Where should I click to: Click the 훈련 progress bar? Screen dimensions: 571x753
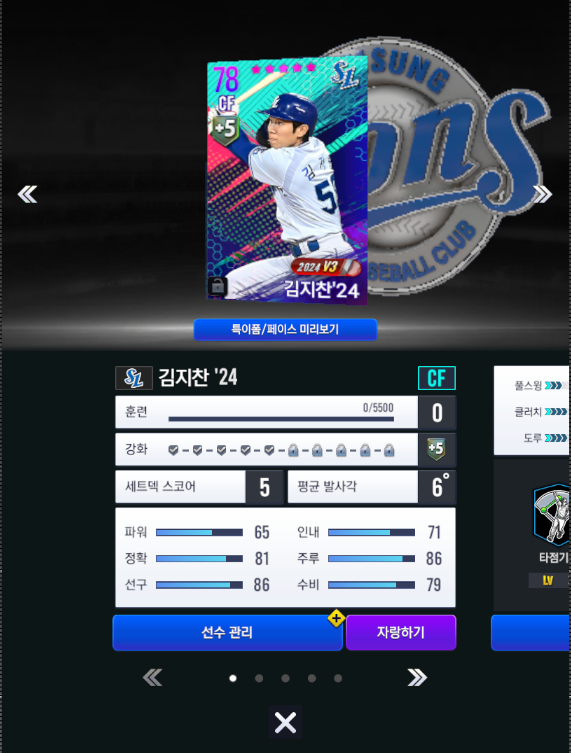(x=281, y=419)
